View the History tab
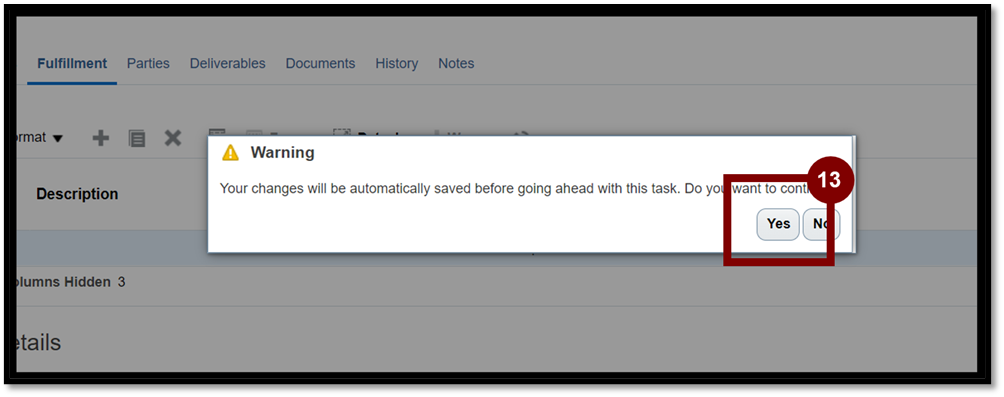Viewport: 1004px width, 397px height. point(396,63)
